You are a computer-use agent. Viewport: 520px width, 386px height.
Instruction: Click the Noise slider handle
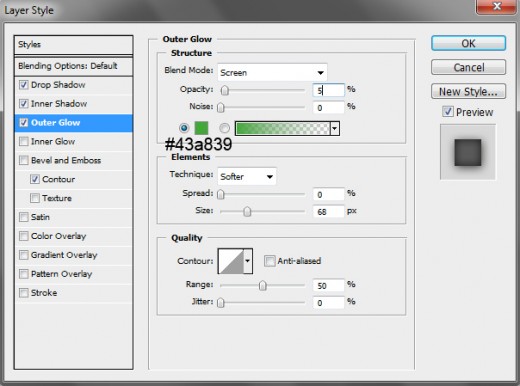[x=221, y=108]
